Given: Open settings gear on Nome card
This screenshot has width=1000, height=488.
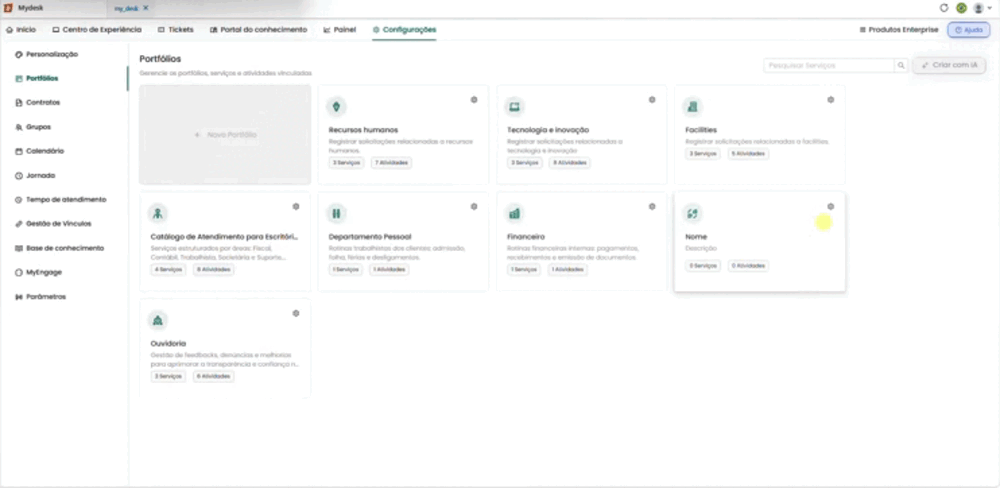Looking at the screenshot, I should 830,207.
